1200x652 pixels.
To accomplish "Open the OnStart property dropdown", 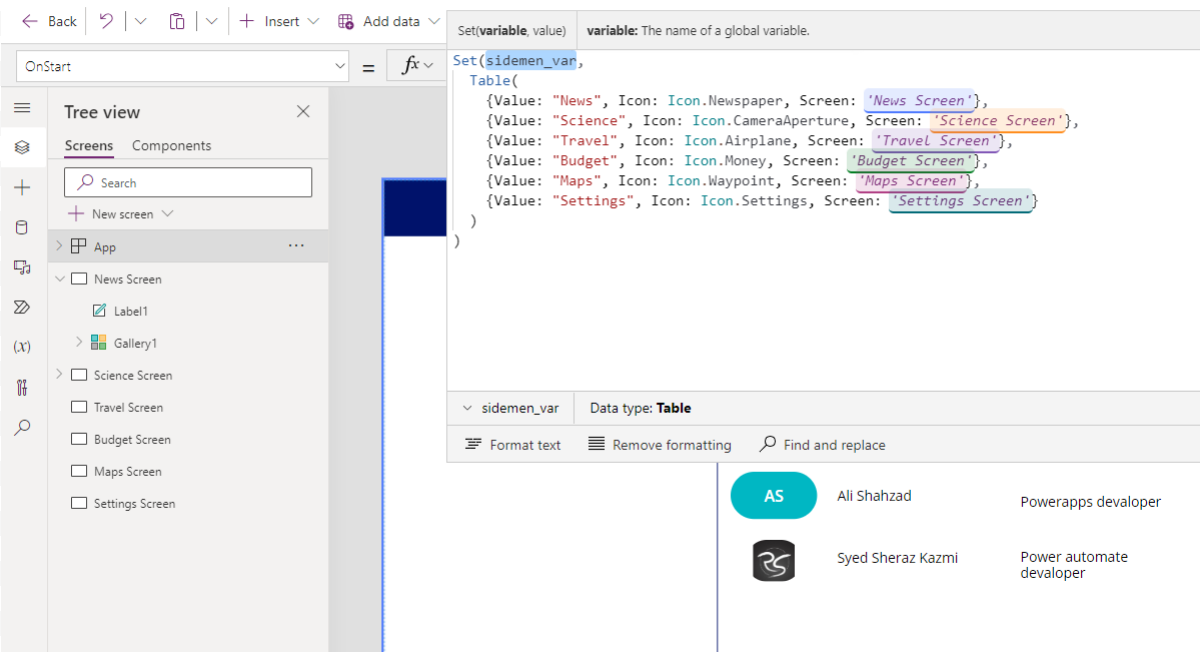I will (182, 66).
